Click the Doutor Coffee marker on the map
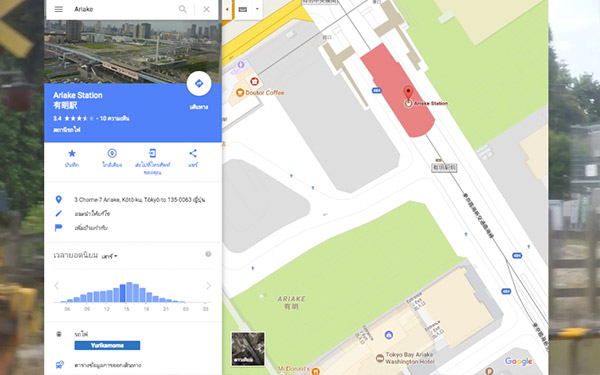600x375 pixels. pyautogui.click(x=240, y=92)
